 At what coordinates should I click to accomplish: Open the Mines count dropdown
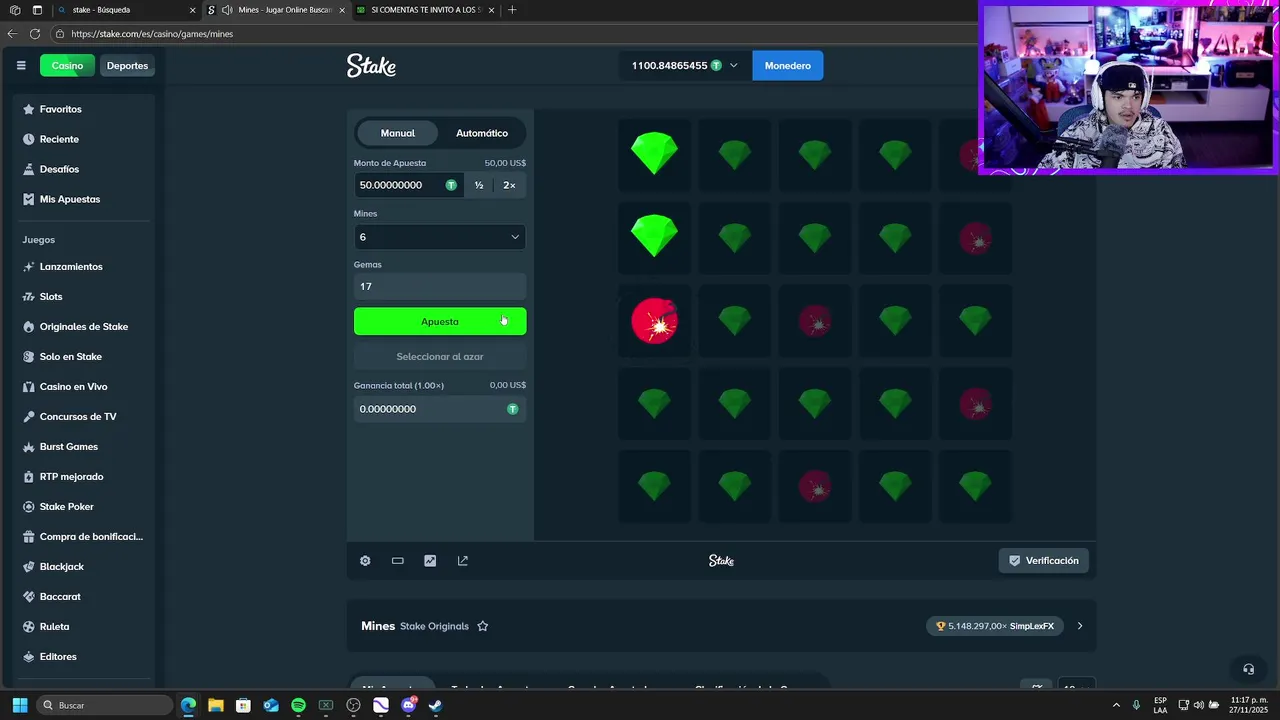[440, 237]
